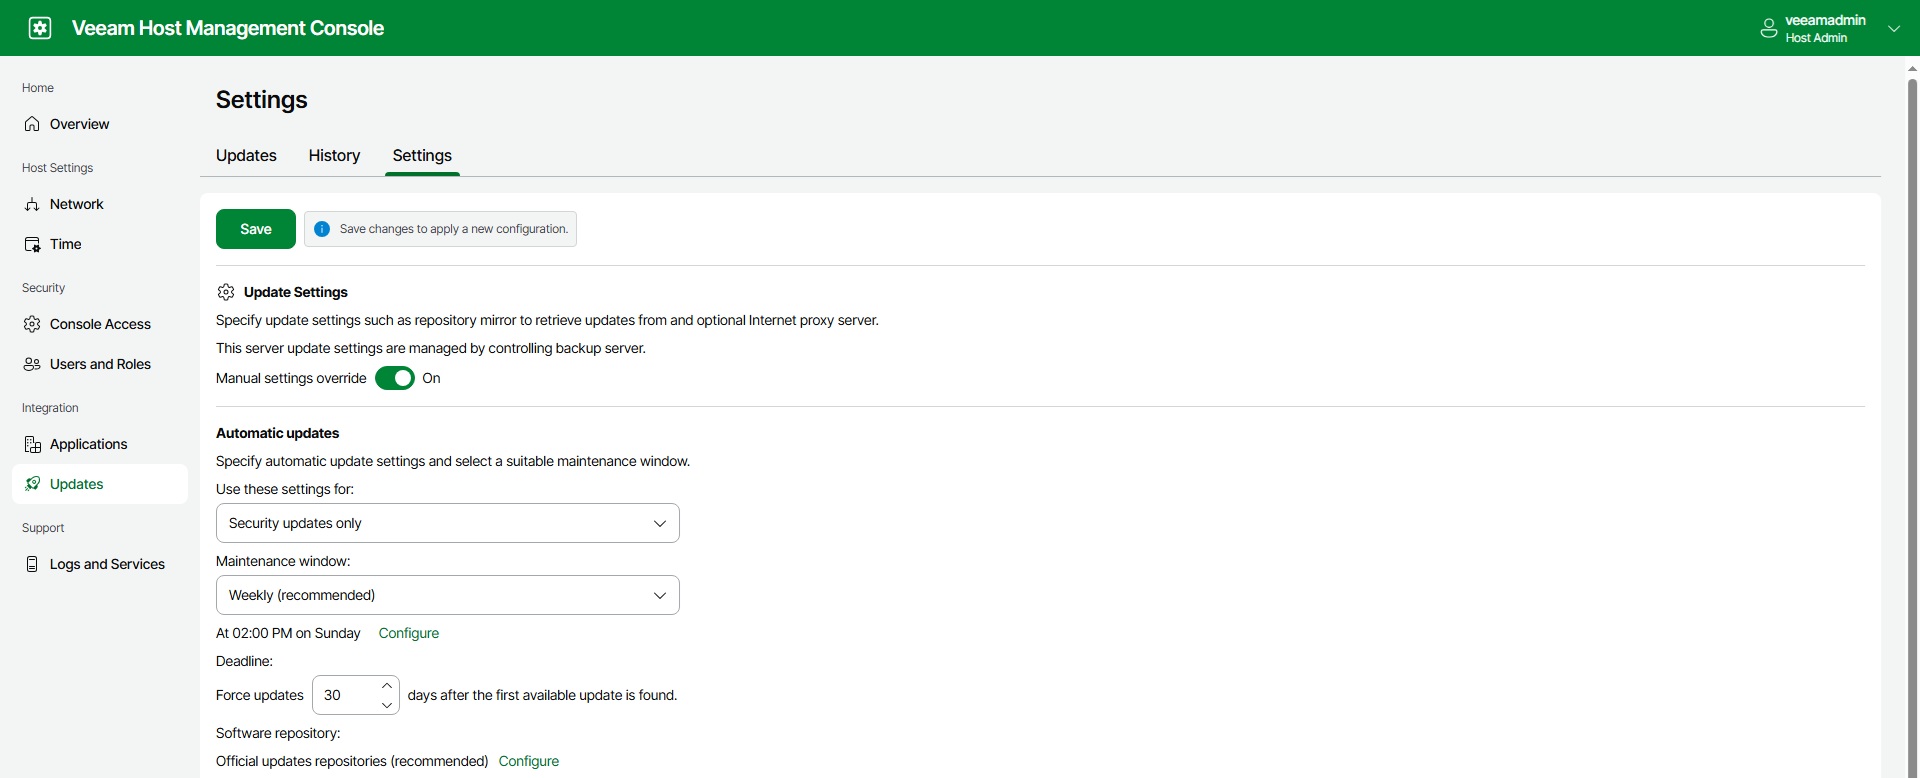Click the Users and Roles icon
Image resolution: width=1920 pixels, height=778 pixels.
point(32,364)
